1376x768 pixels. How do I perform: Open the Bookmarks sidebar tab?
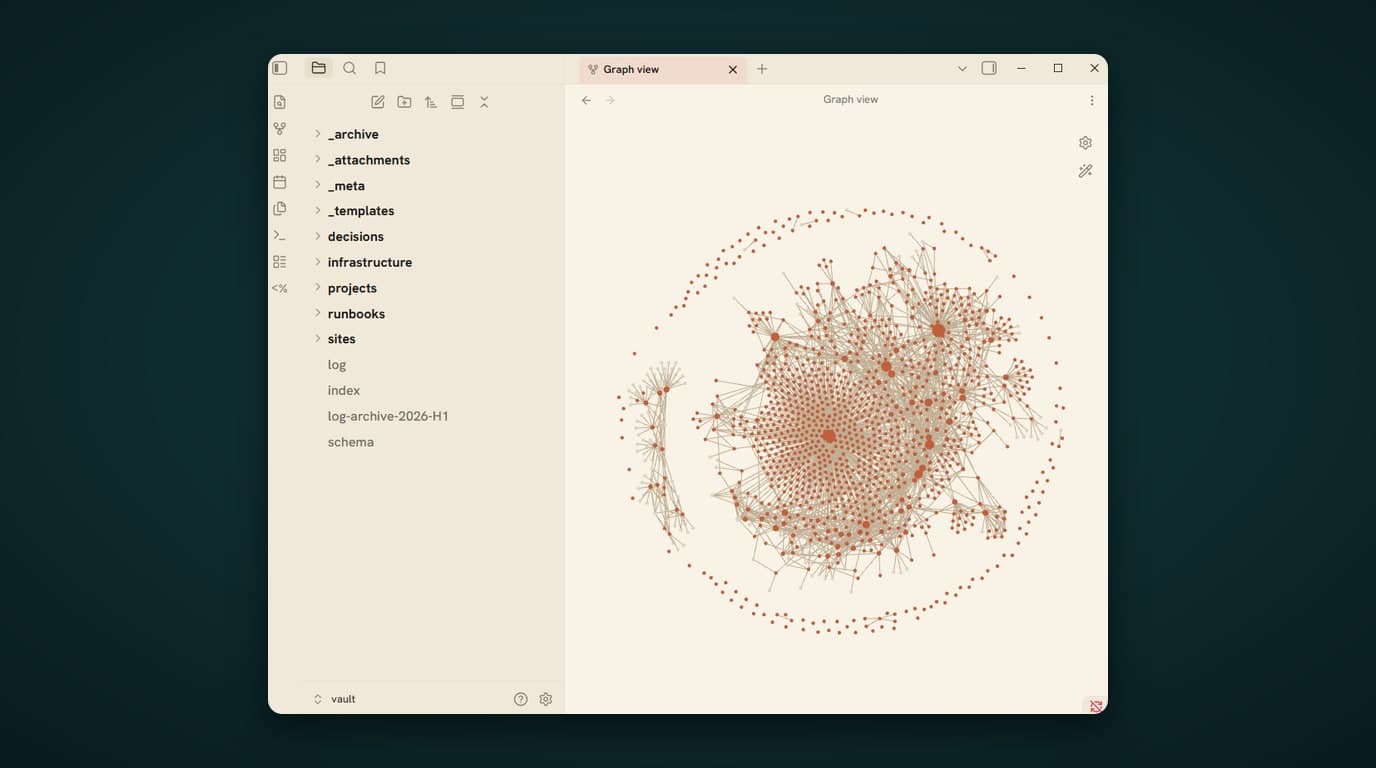380,68
